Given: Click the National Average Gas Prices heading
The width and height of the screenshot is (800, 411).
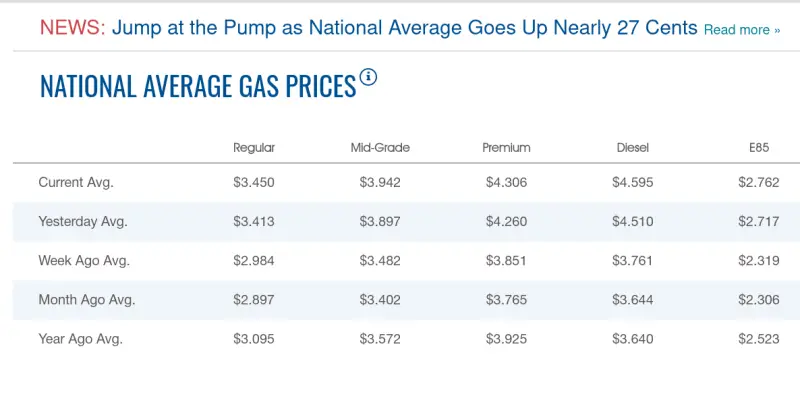Looking at the screenshot, I should (x=198, y=86).
